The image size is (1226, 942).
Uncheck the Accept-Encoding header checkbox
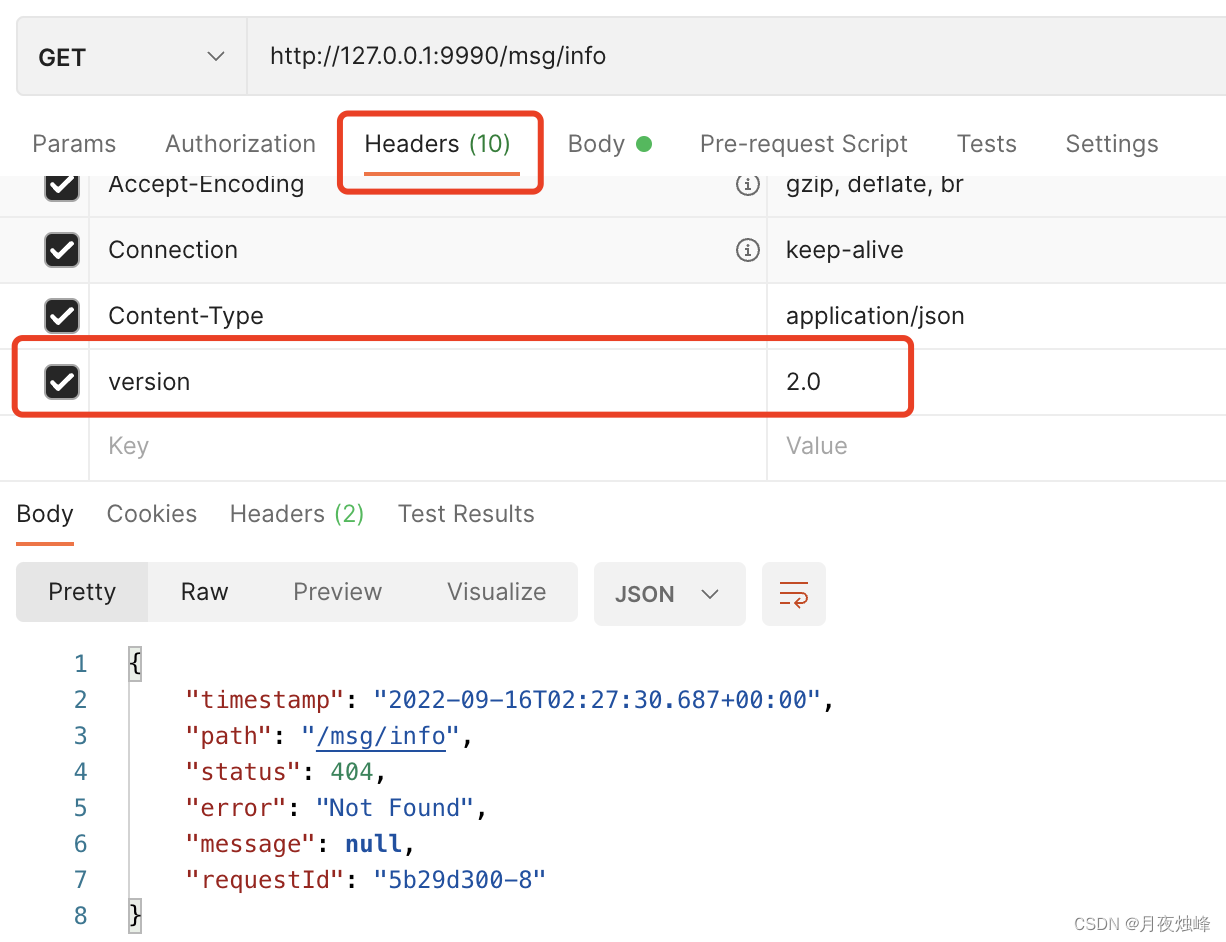pos(62,185)
